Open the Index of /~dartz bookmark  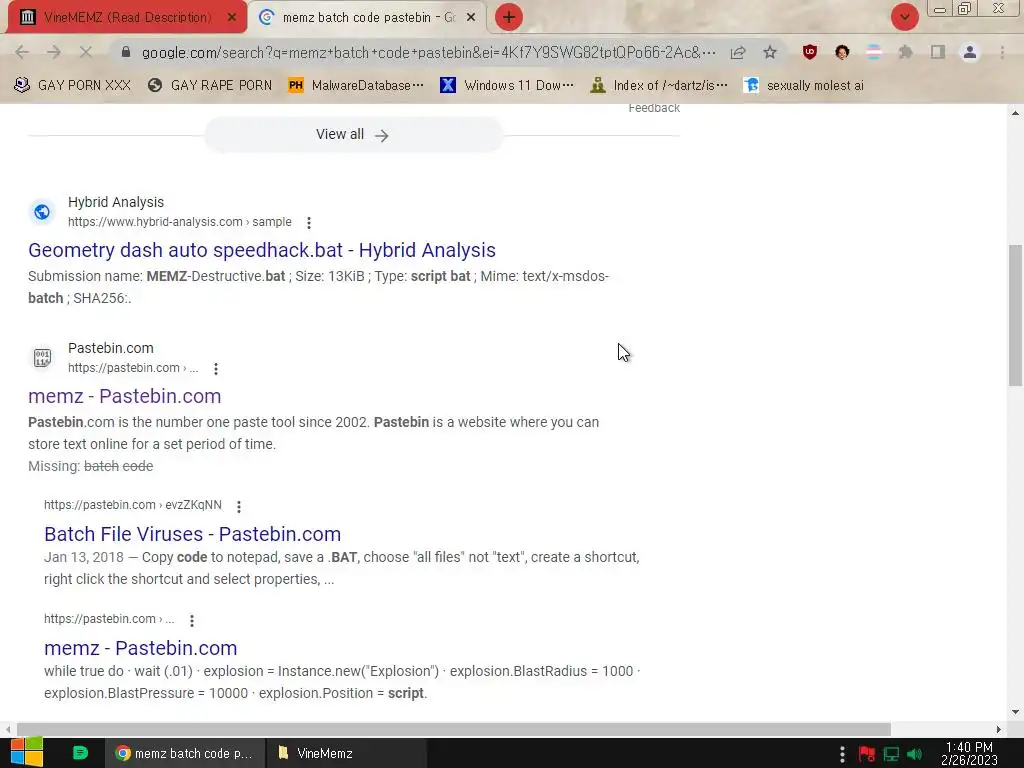(x=658, y=86)
